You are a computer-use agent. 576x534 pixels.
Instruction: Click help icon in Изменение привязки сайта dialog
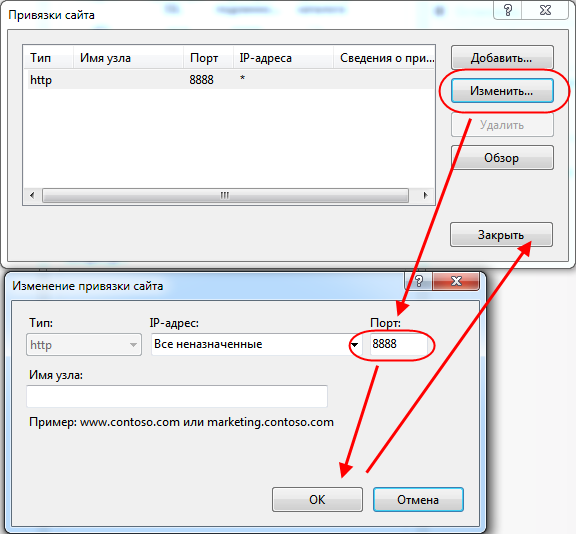(419, 281)
